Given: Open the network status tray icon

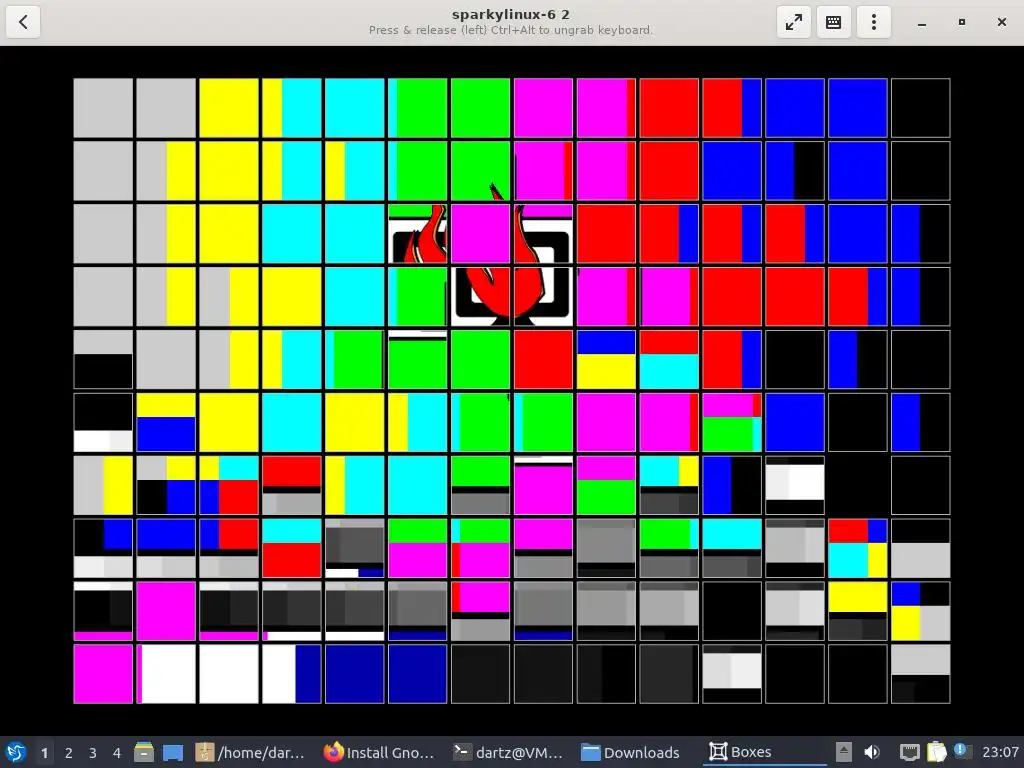Looking at the screenshot, I should tap(909, 752).
